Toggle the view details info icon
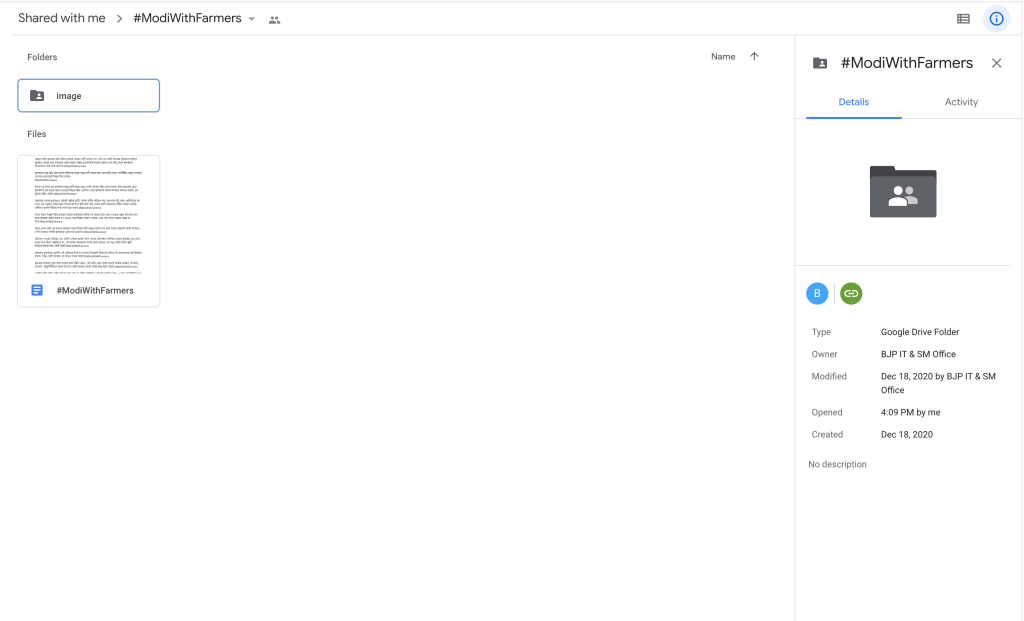The image size is (1024, 621). tap(996, 19)
